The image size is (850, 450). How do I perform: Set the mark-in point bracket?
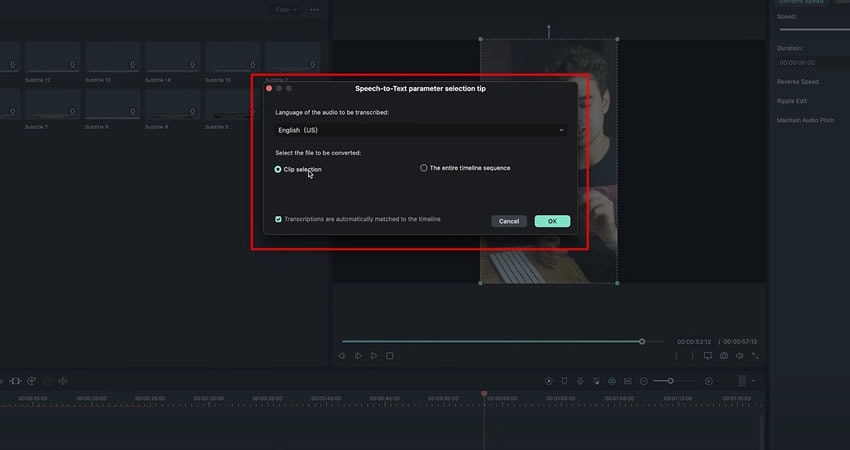[x=676, y=356]
